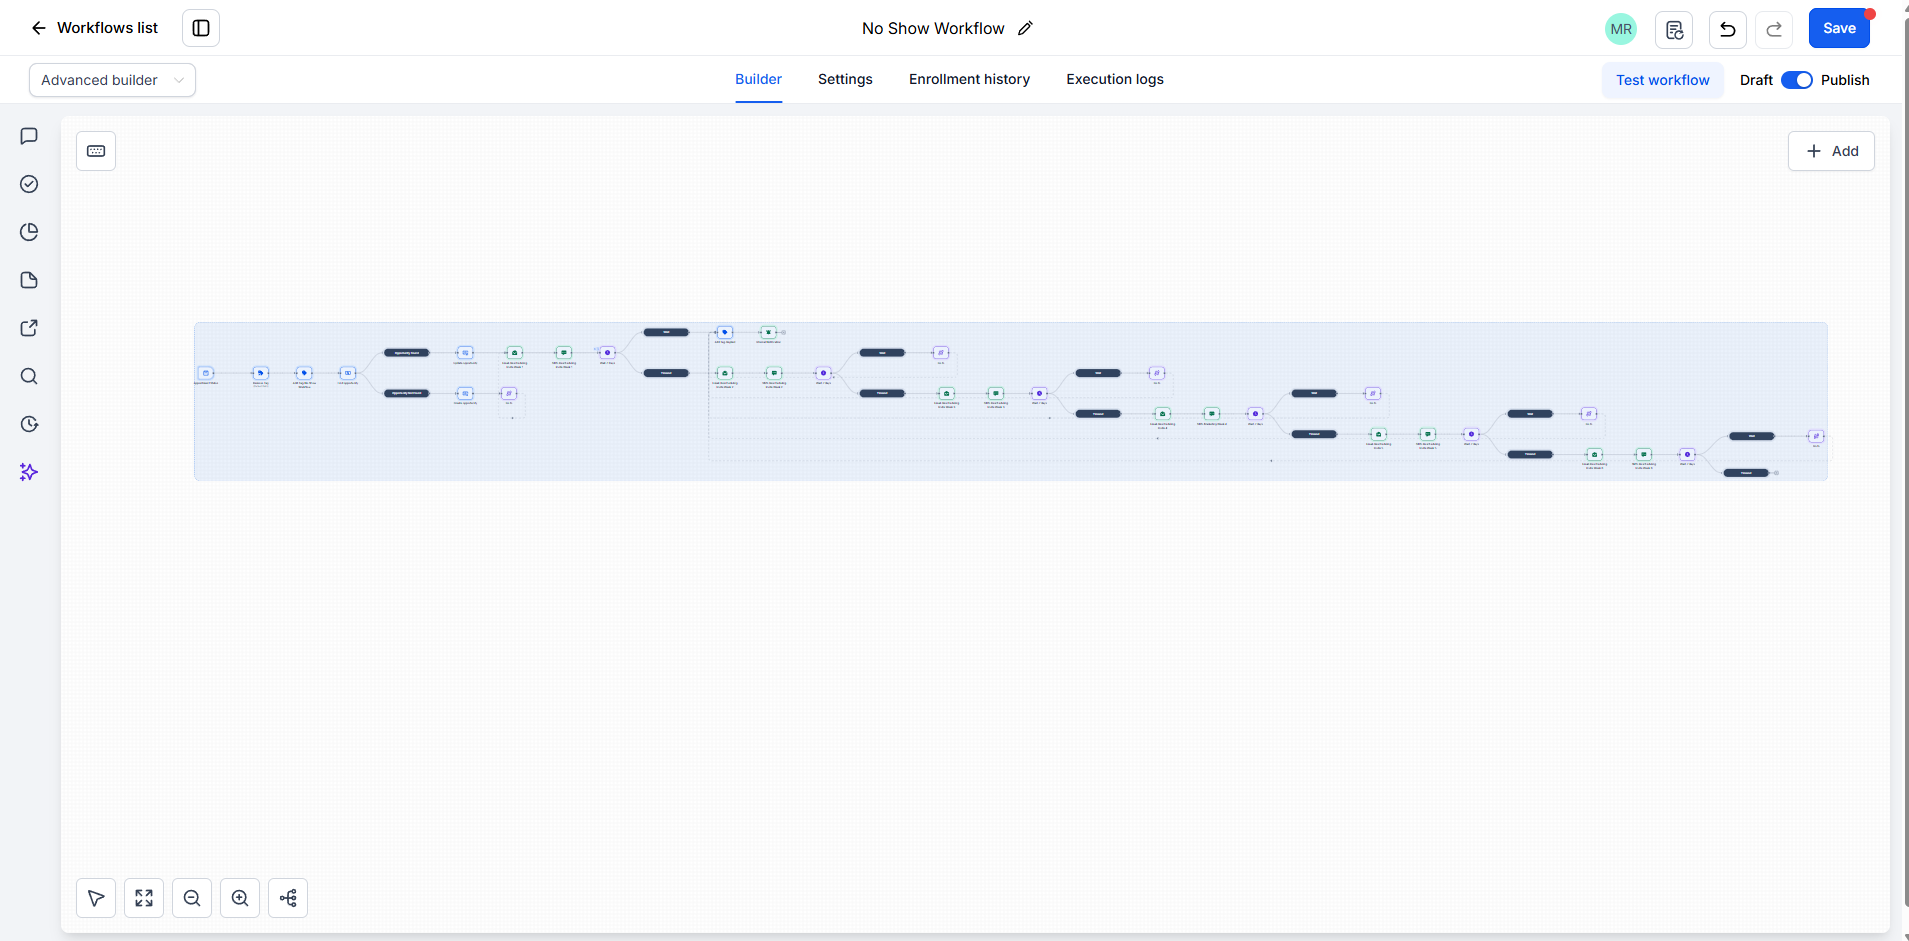
Task: Open the comments sidebar icon
Action: tap(29, 136)
